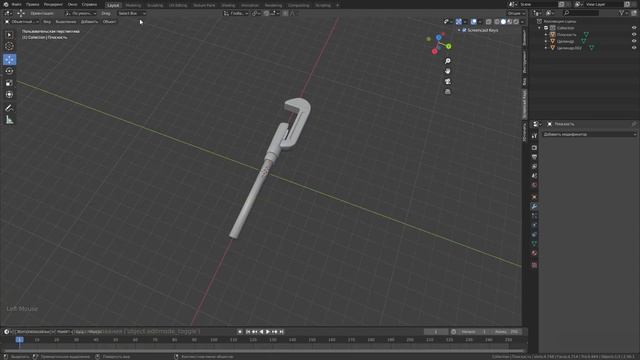The height and width of the screenshot is (360, 640).
Task: Open the Window menu
Action: pos(72,4)
